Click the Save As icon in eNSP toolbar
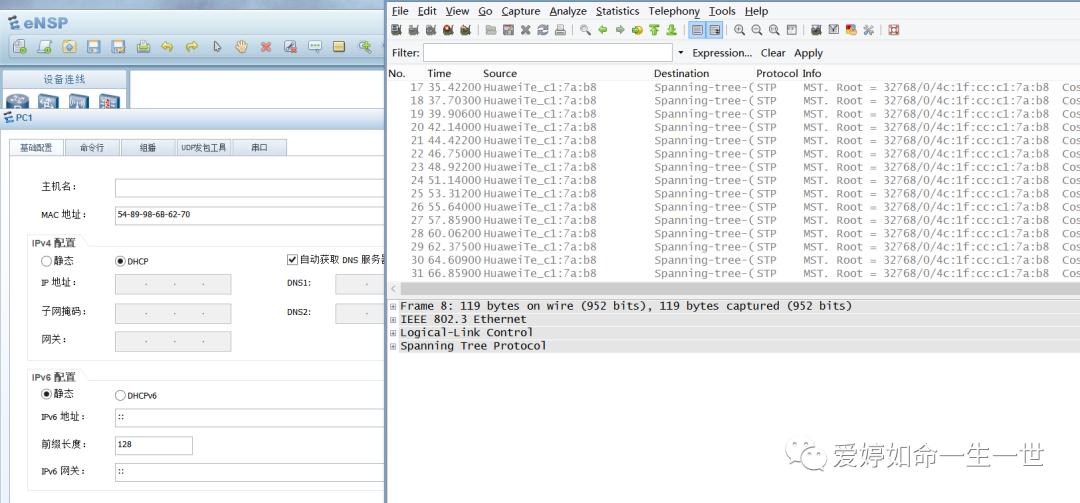 [118, 47]
